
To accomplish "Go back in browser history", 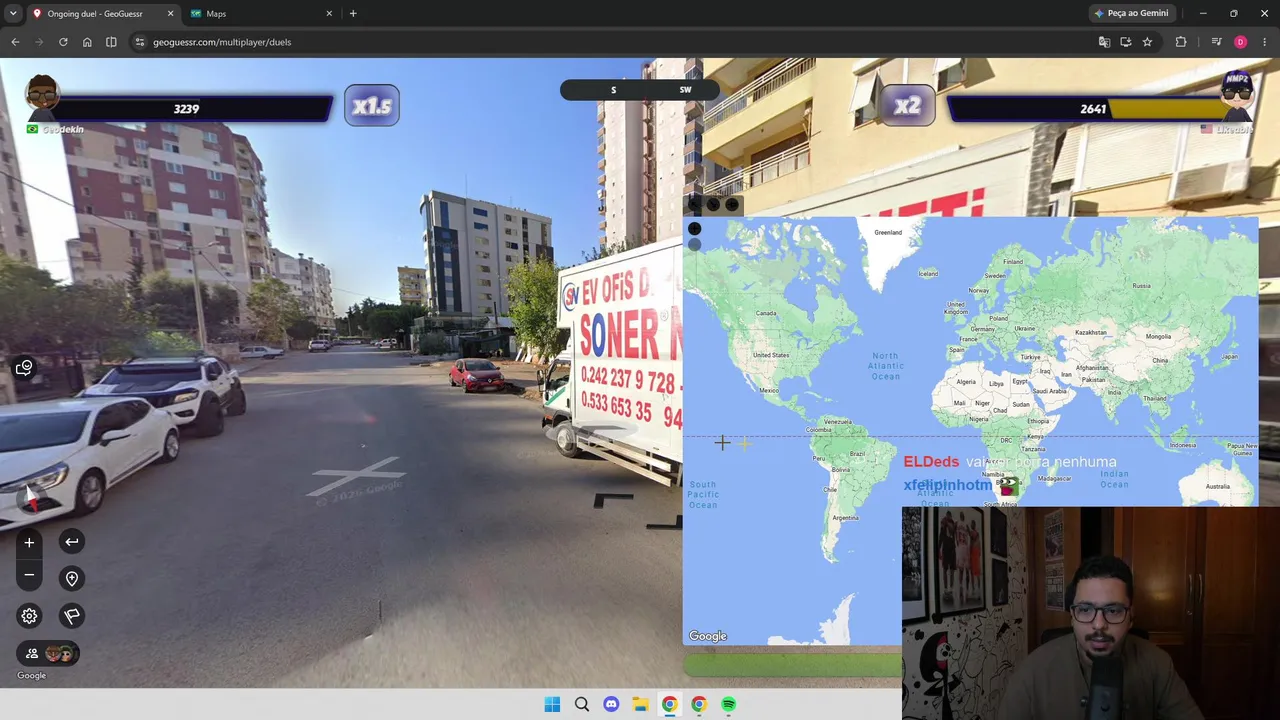I will click(15, 42).
